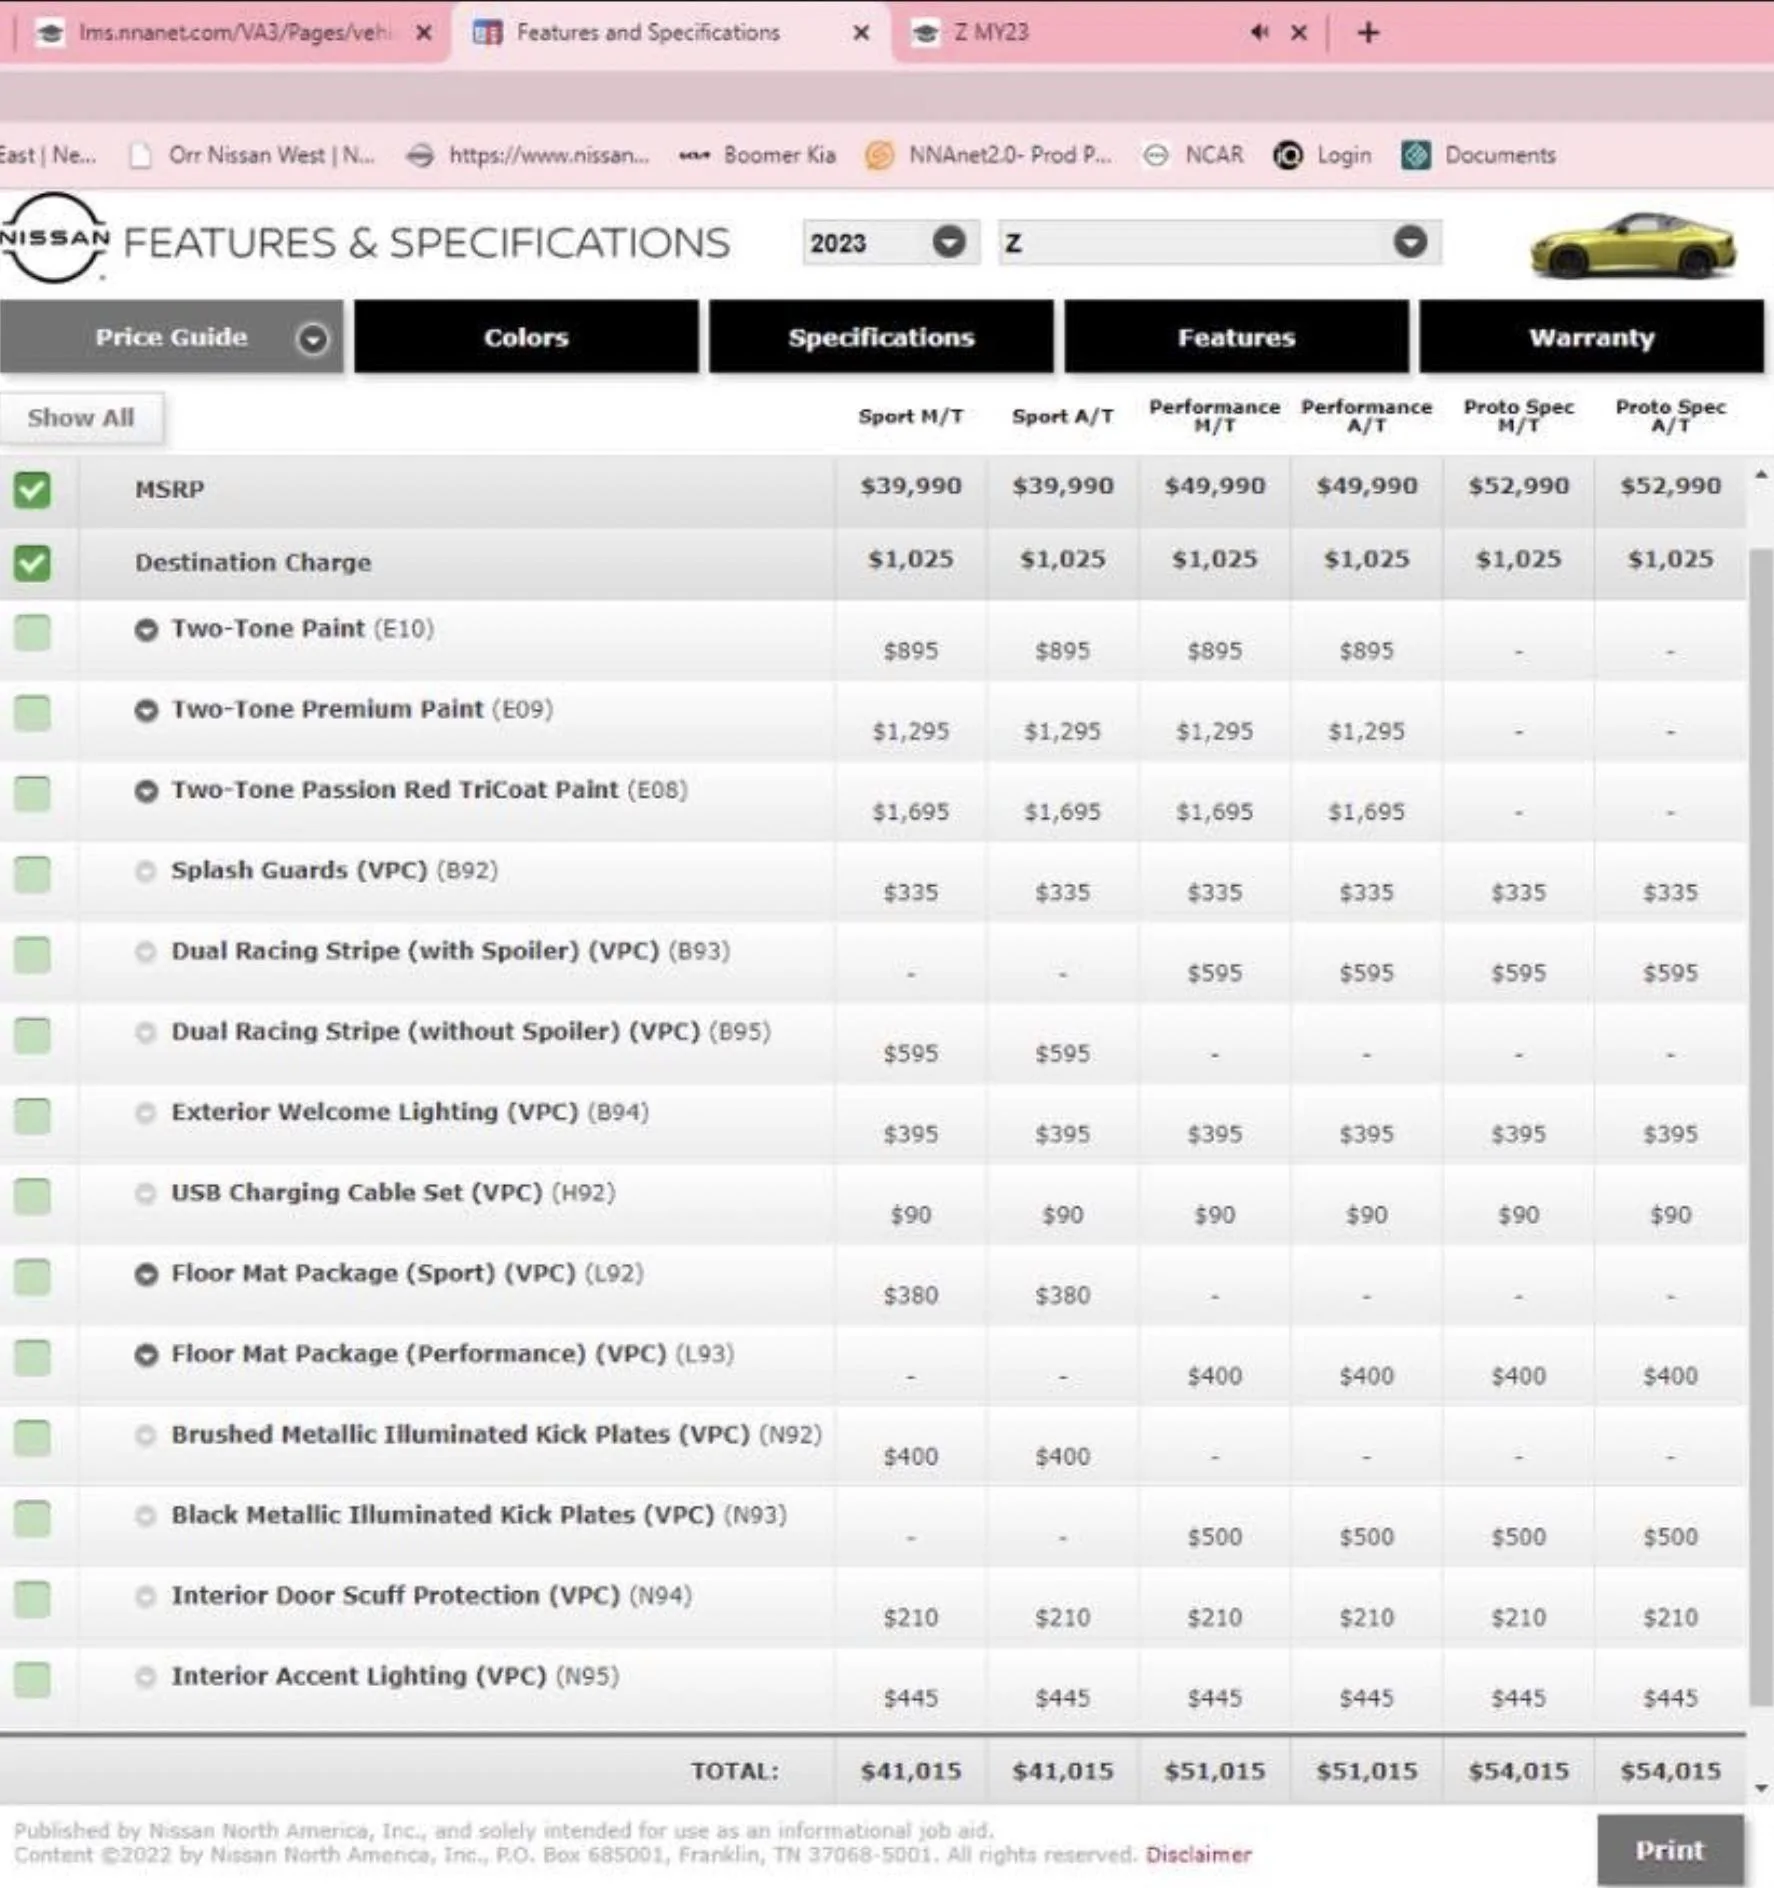Switch to the Specifications tab
The image size is (1774, 1888).
click(881, 337)
